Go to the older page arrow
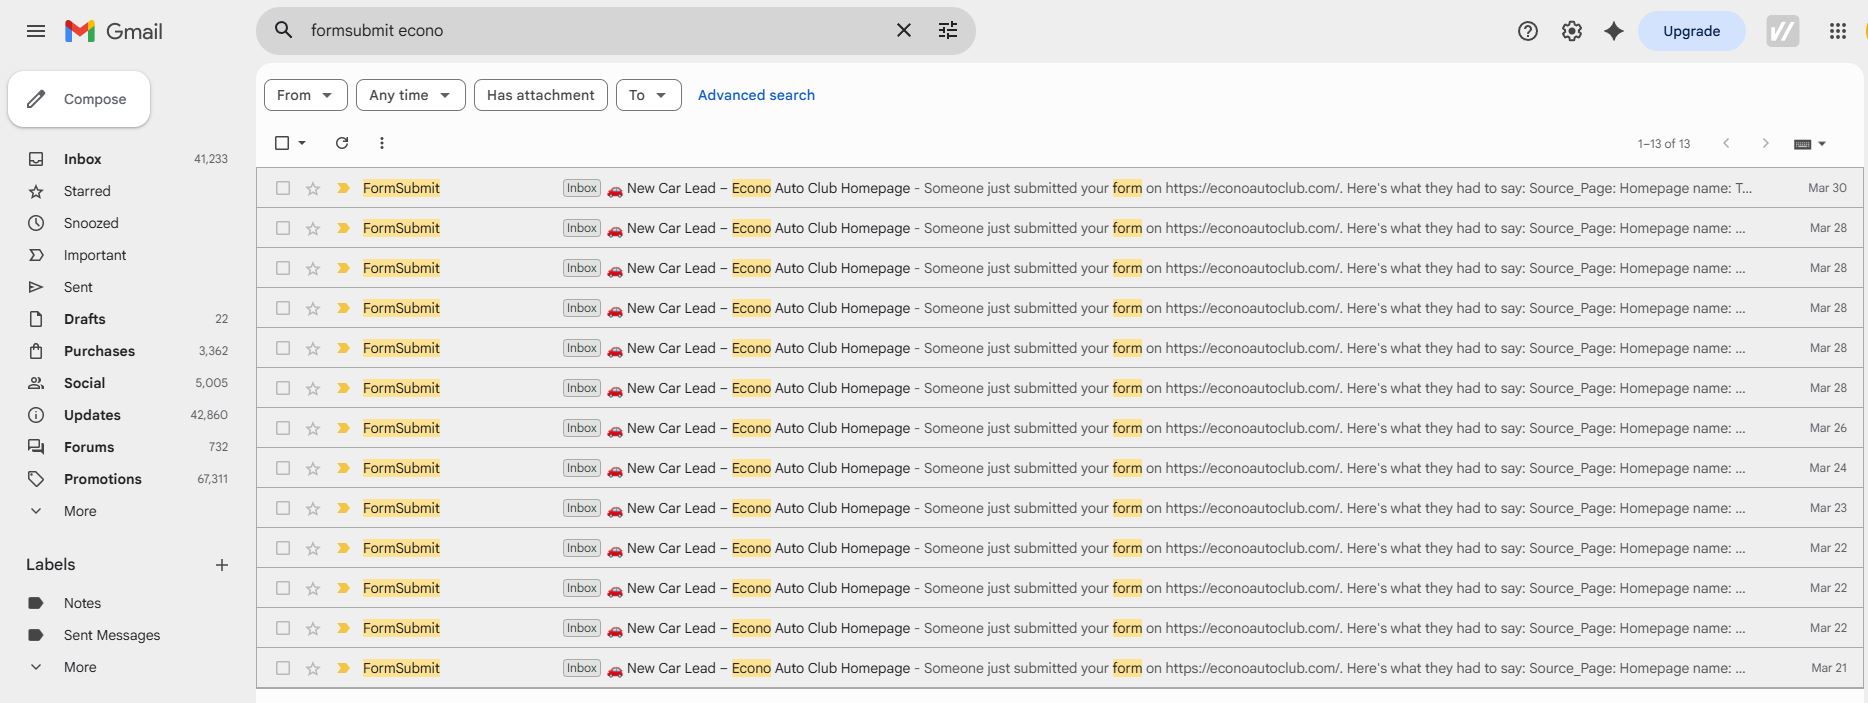Viewport: 1868px width, 703px height. click(1766, 143)
